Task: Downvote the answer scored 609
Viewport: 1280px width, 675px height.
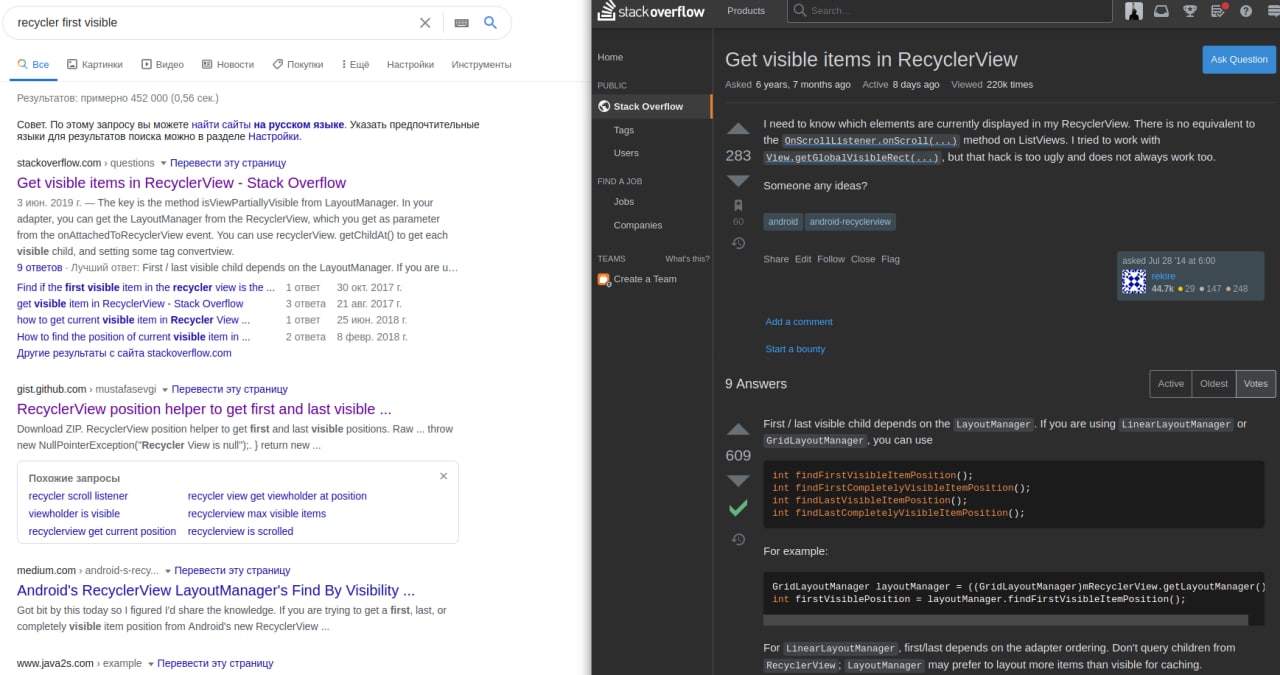Action: [738, 481]
